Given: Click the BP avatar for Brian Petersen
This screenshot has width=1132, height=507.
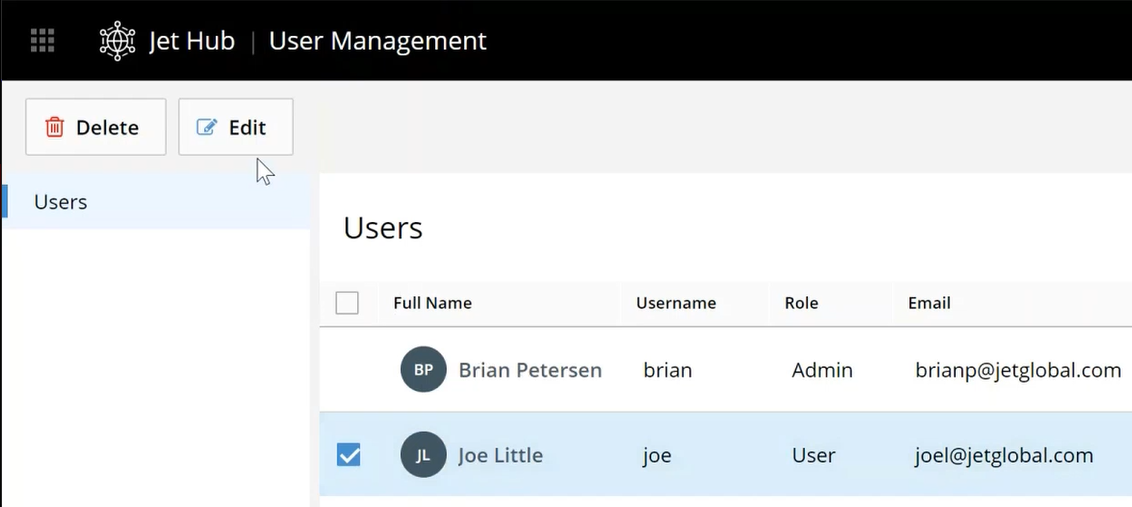Looking at the screenshot, I should coord(424,370).
